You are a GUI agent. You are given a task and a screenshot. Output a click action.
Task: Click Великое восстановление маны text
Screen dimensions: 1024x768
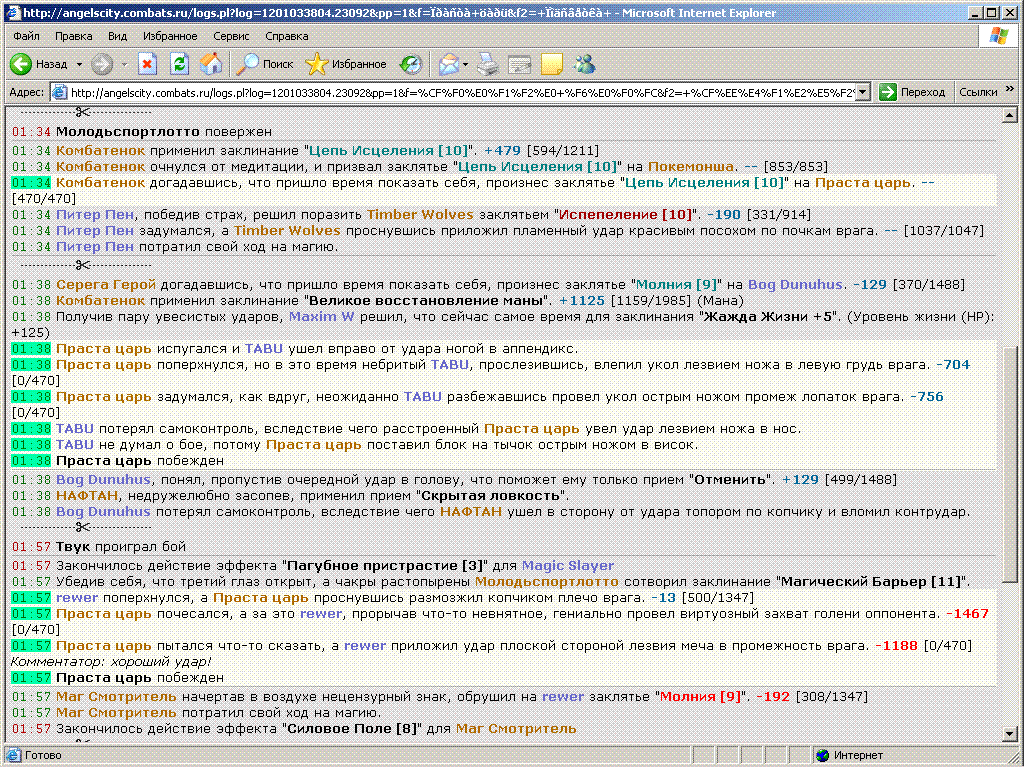427,300
